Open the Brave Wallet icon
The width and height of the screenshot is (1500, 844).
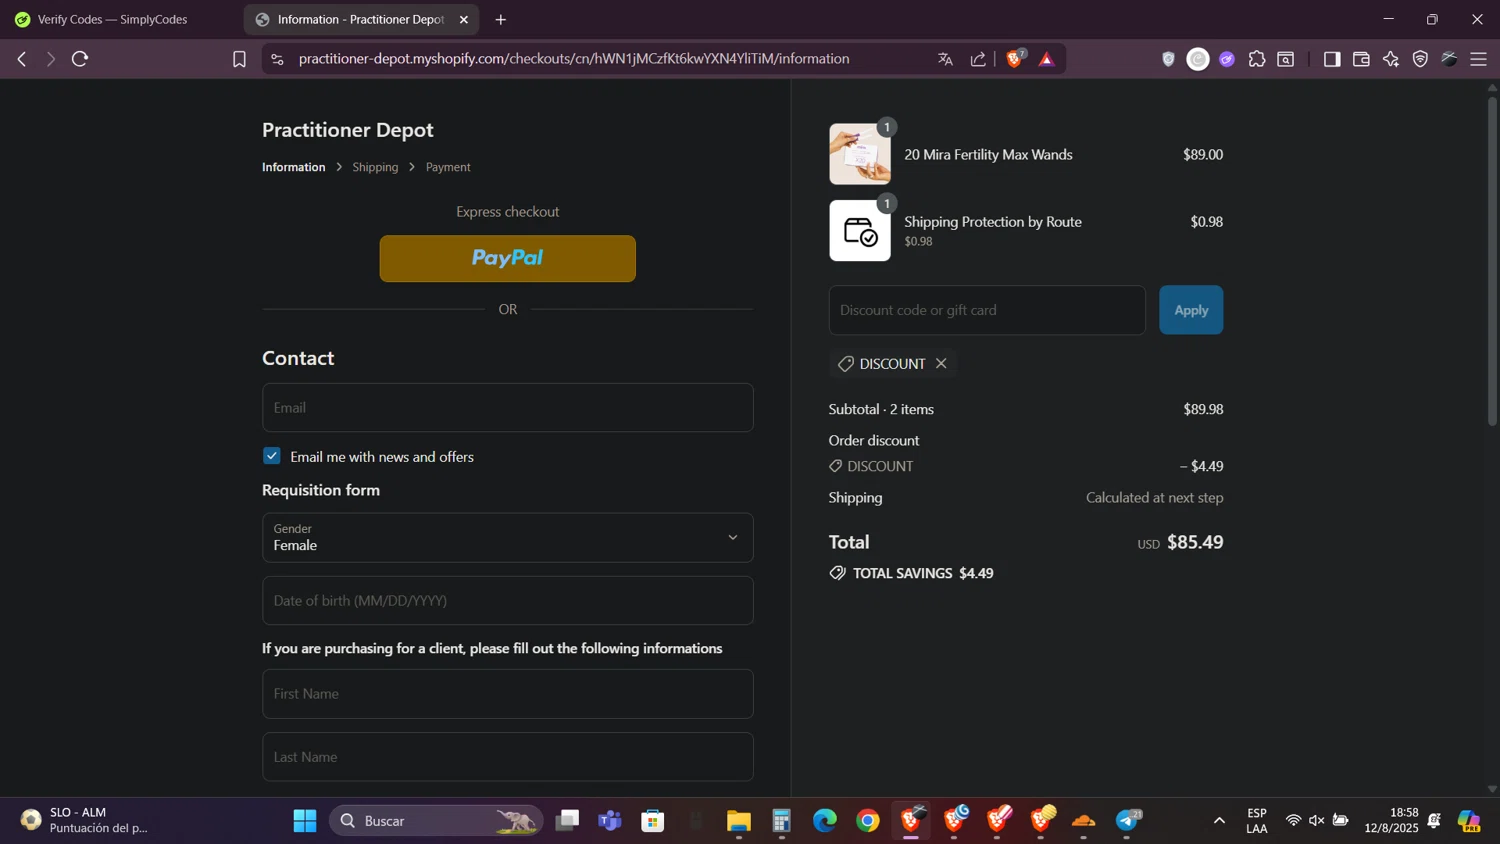tap(1361, 59)
